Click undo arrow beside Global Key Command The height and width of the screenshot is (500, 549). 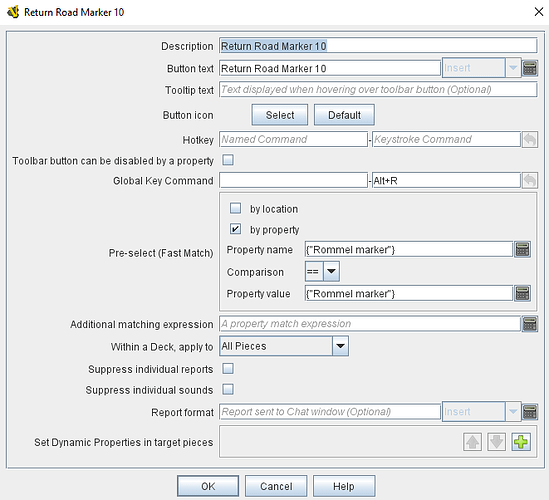530,181
